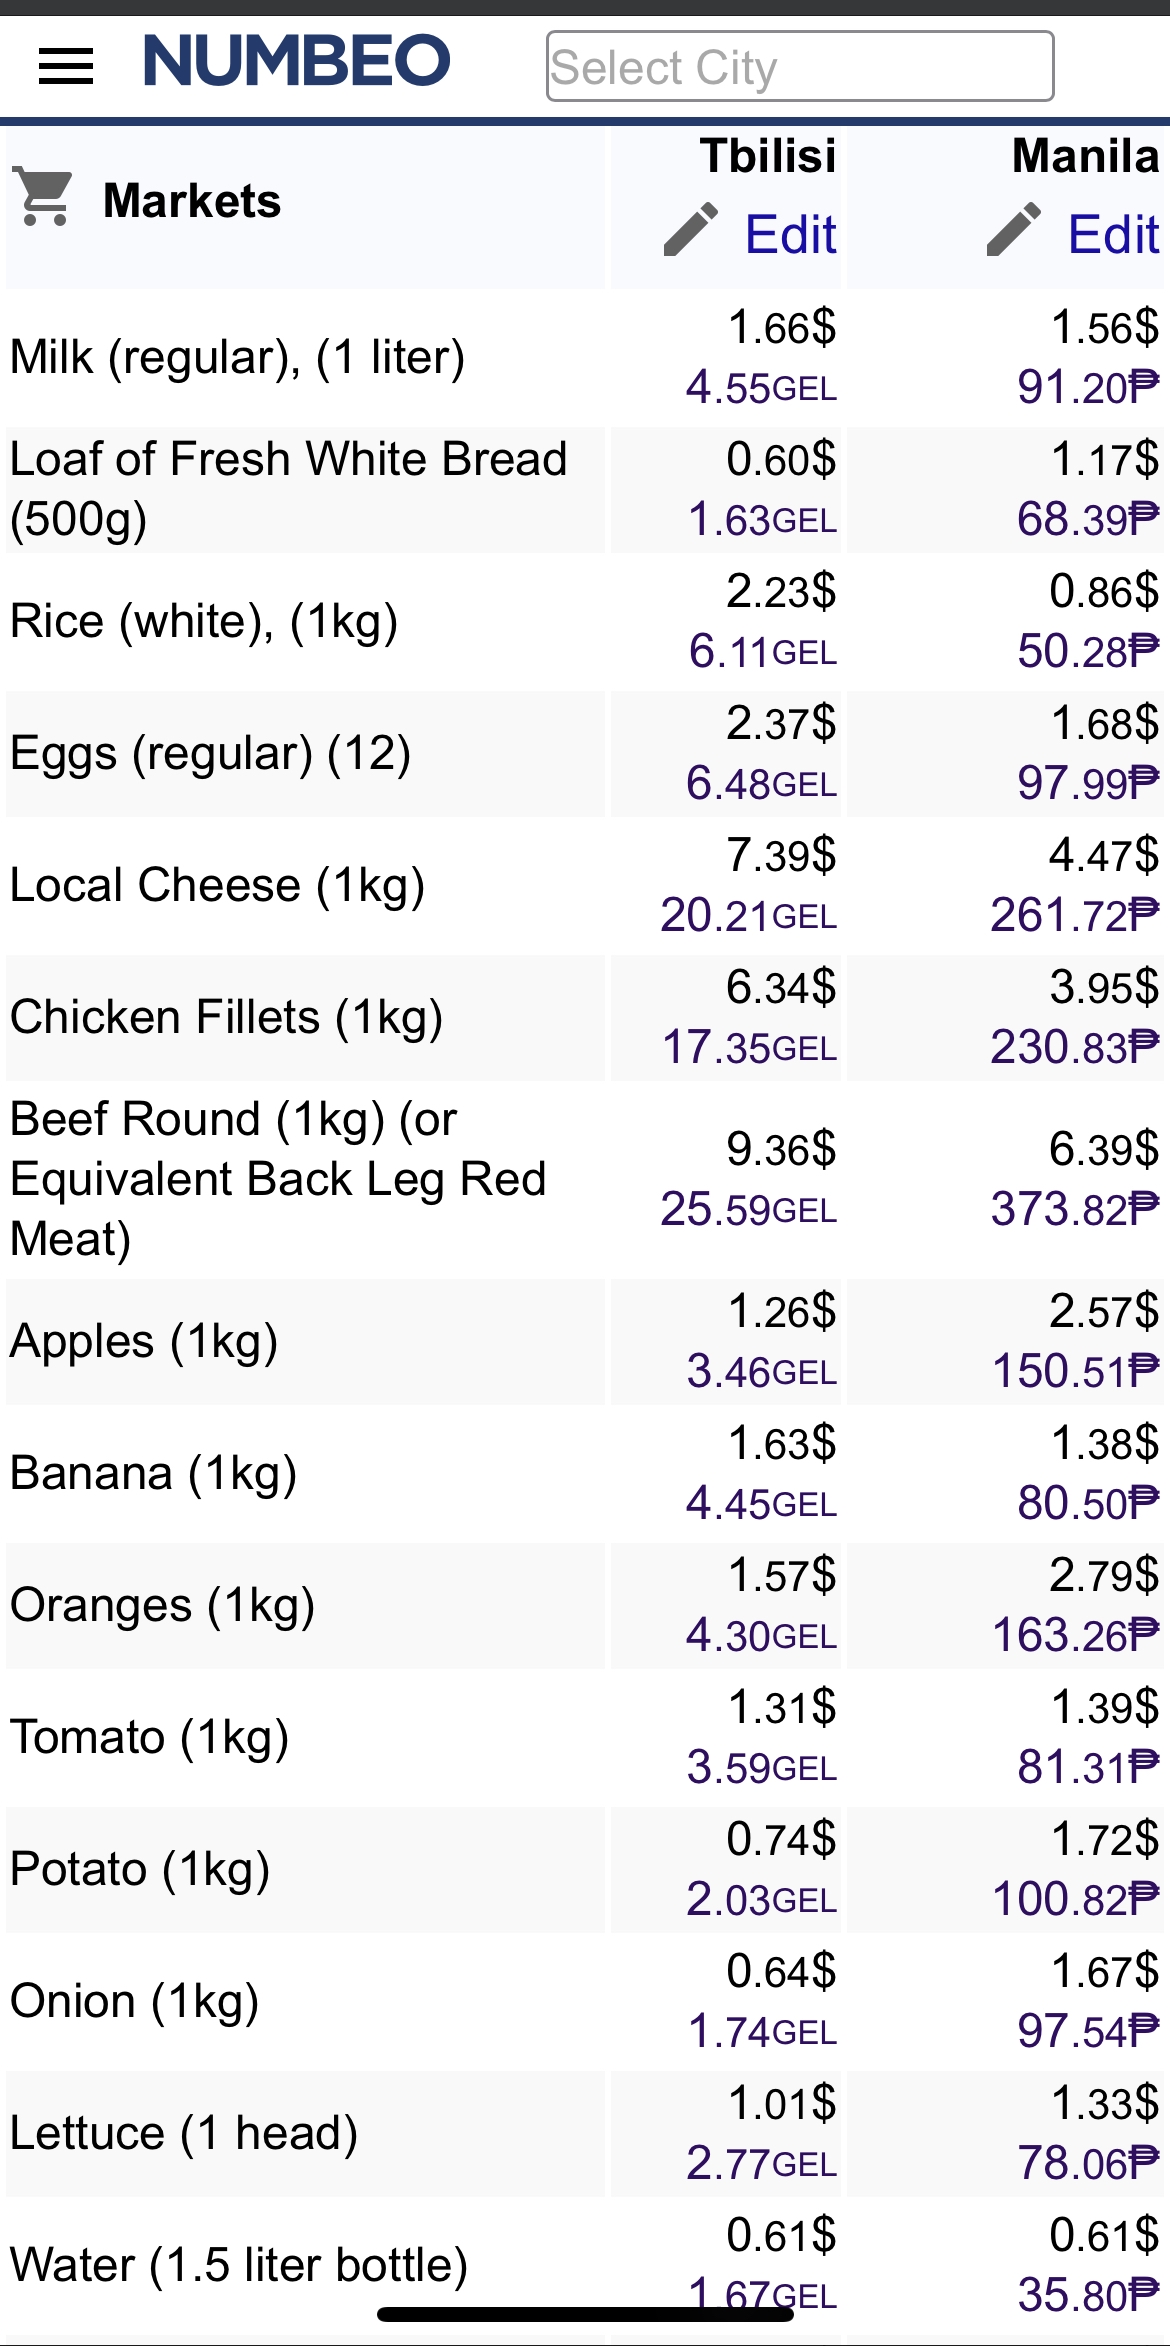Open the hamburger navigation menu
The image size is (1170, 2346).
click(x=66, y=67)
